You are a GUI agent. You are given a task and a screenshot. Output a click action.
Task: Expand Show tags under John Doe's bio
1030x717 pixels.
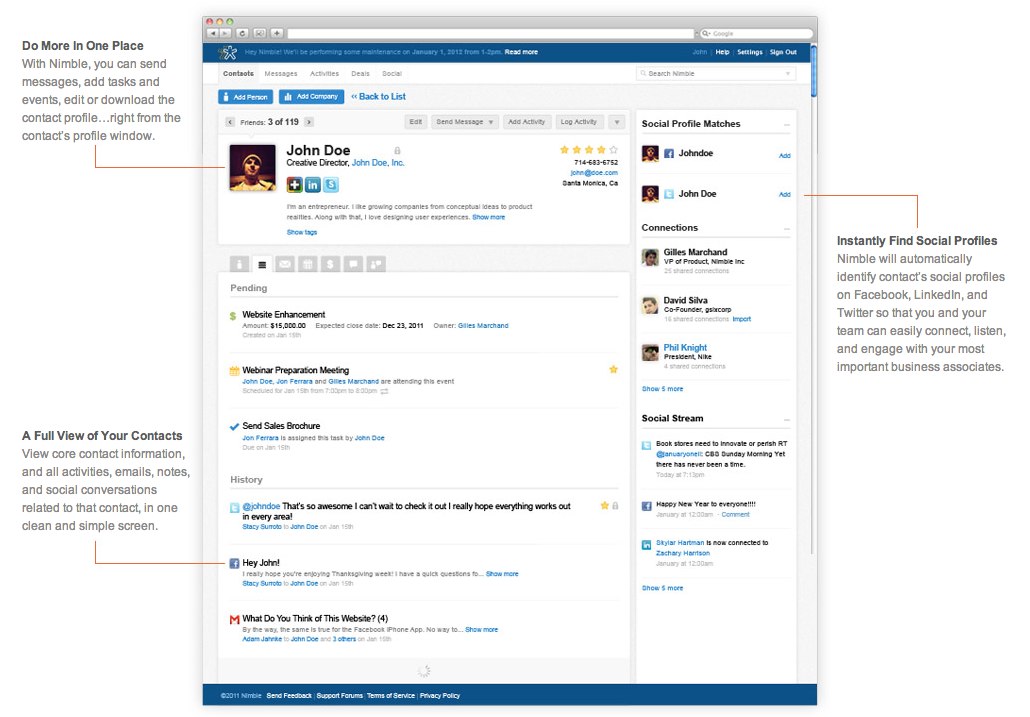[x=302, y=232]
